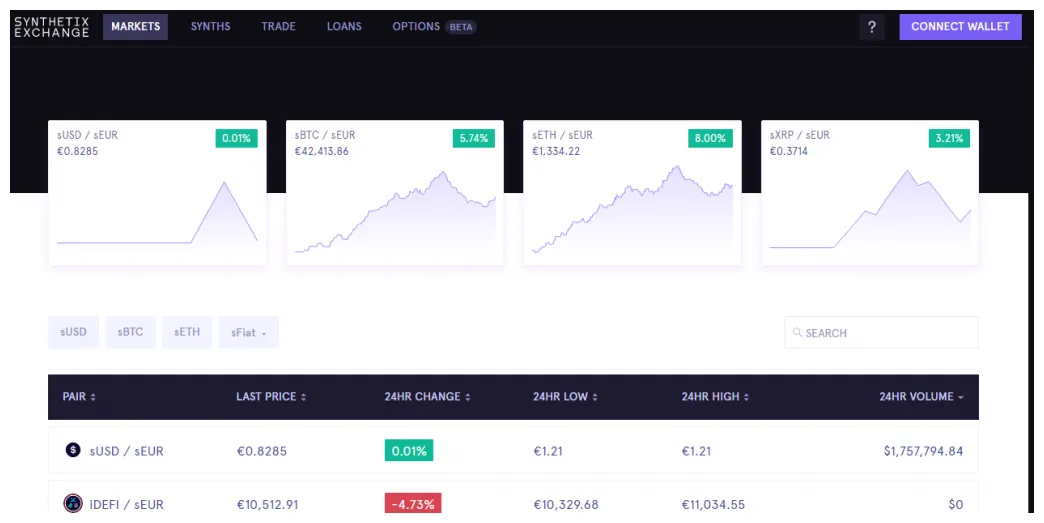Screen dimensions: 1044x523
Task: Filter markets by sUSD
Action: (x=73, y=332)
